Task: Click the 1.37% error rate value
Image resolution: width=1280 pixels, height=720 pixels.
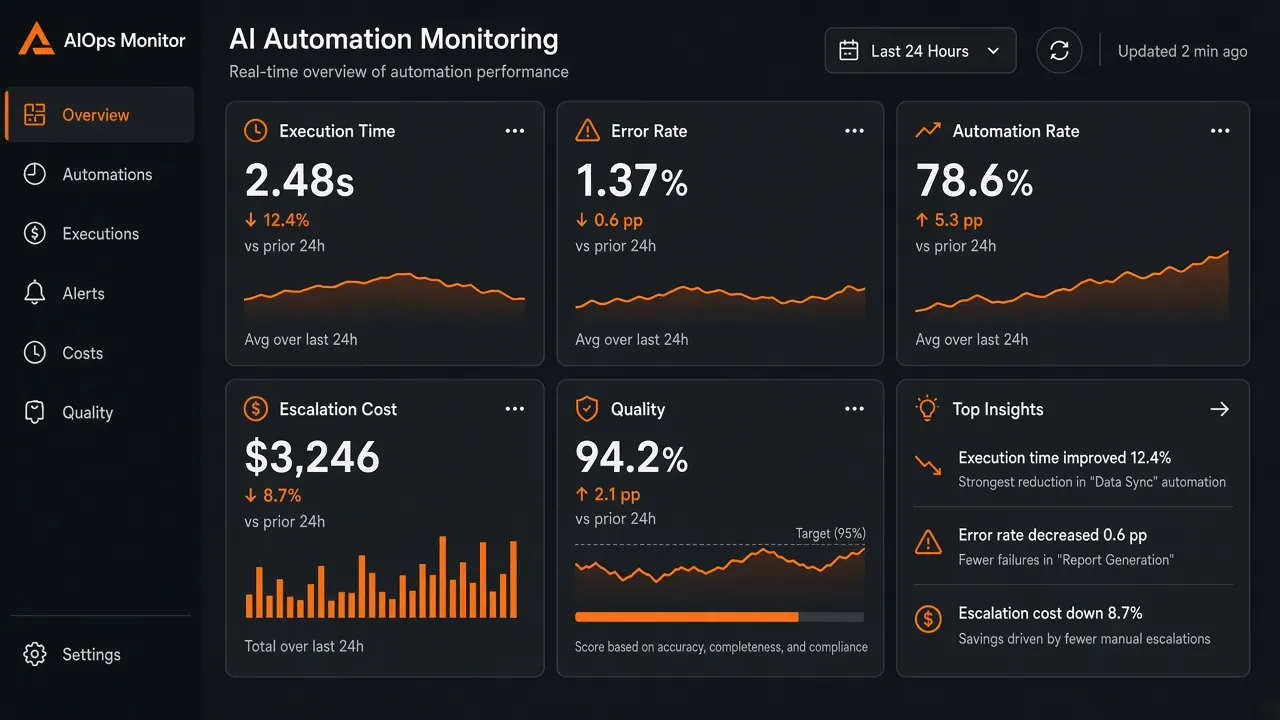Action: pyautogui.click(x=632, y=181)
